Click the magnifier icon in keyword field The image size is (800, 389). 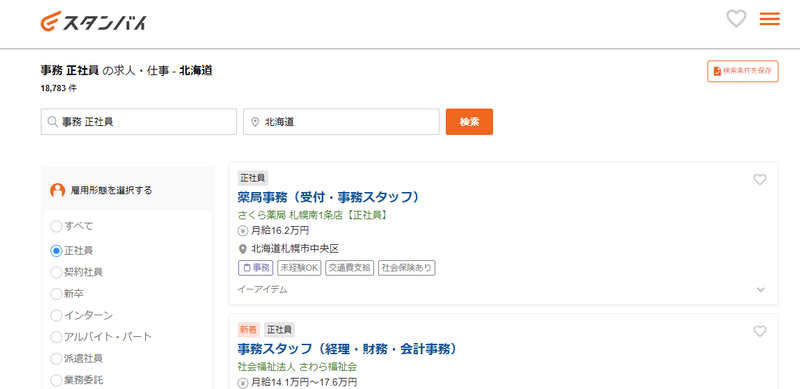click(52, 122)
